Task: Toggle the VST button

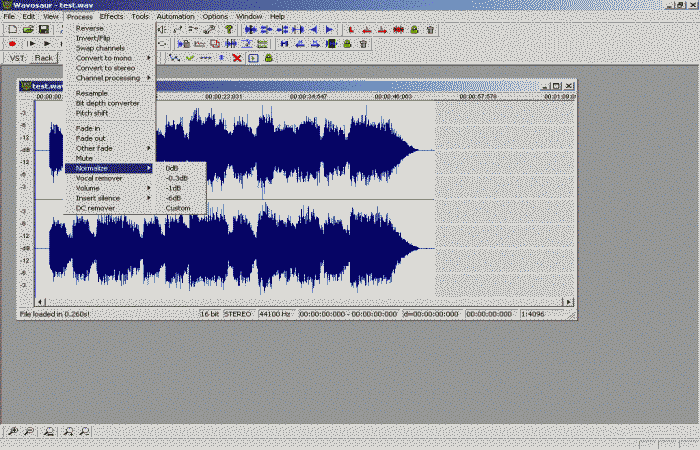Action: 17,58
